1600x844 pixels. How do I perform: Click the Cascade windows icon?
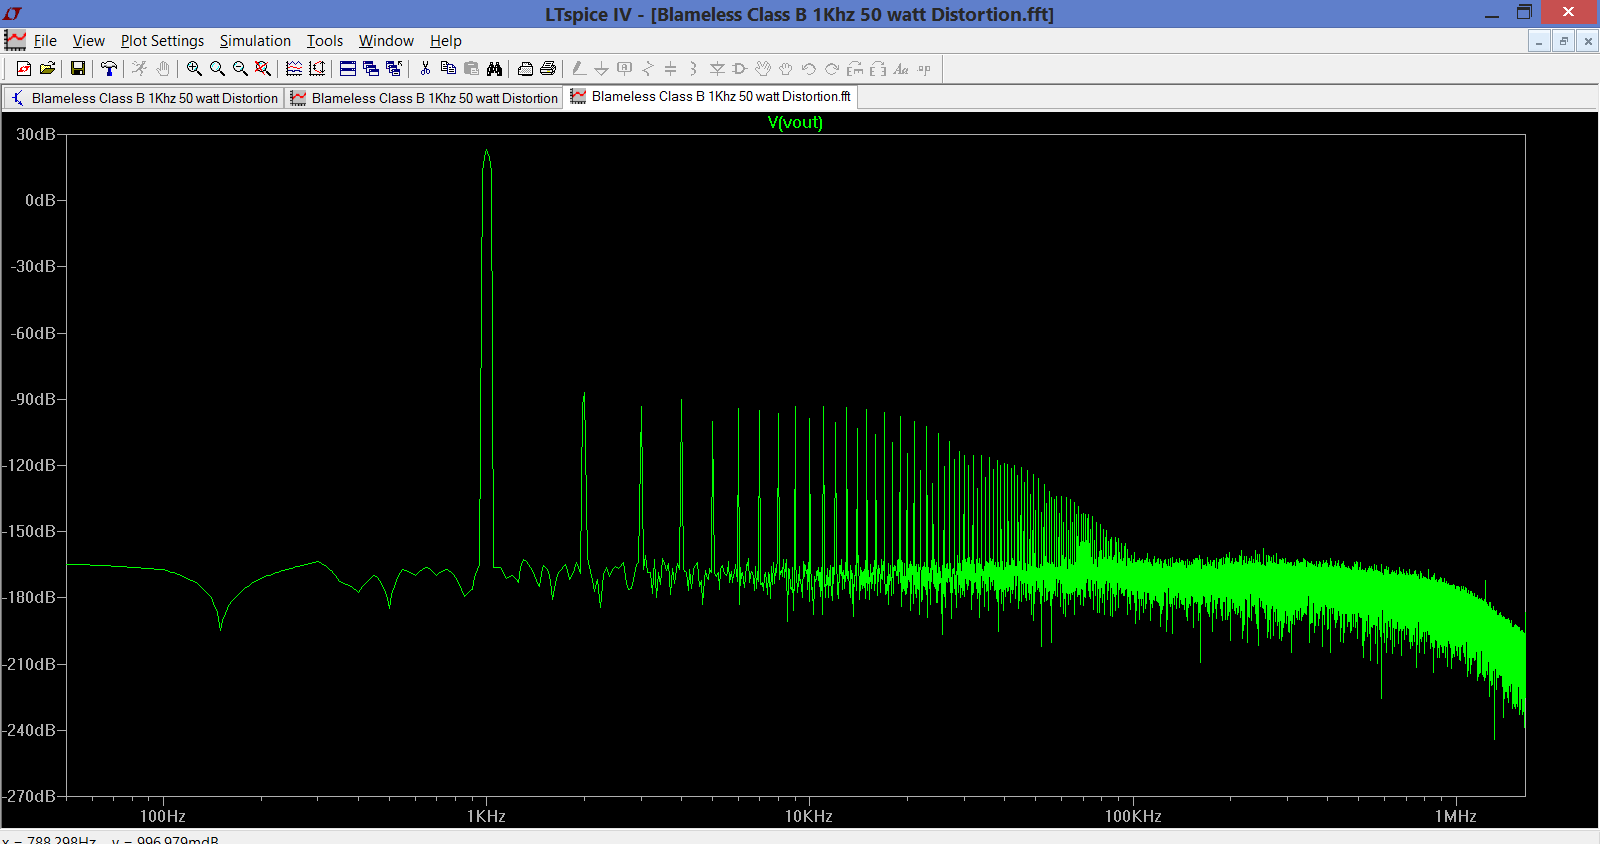tap(371, 69)
